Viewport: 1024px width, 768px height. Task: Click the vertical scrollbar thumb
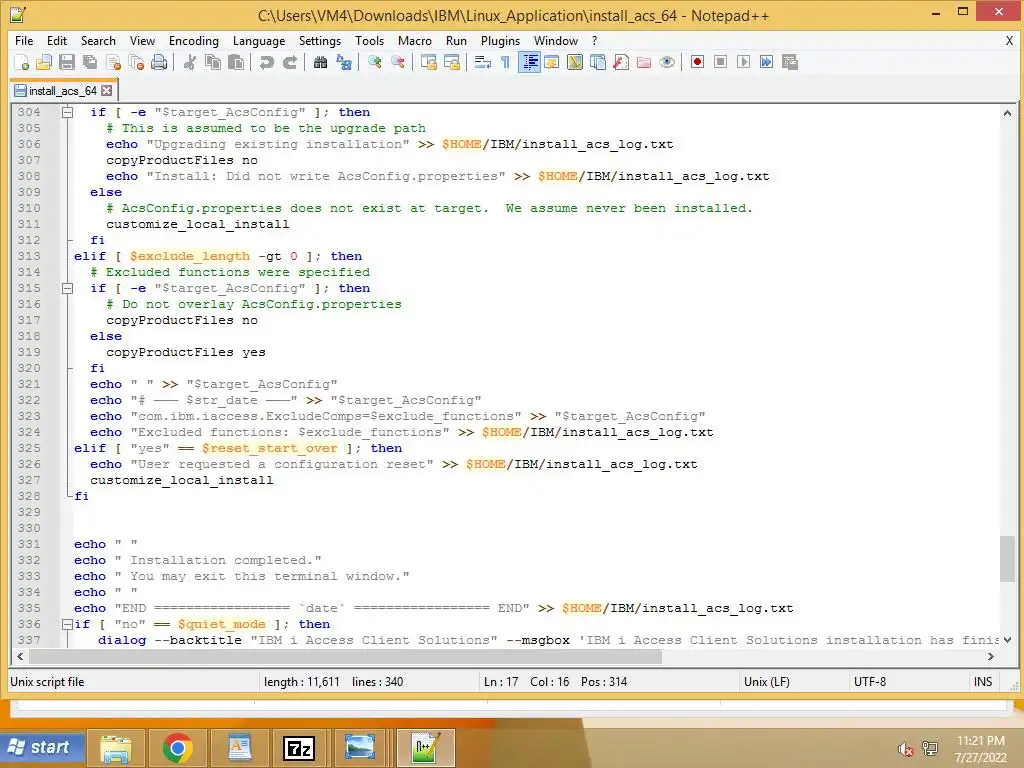coord(1008,558)
